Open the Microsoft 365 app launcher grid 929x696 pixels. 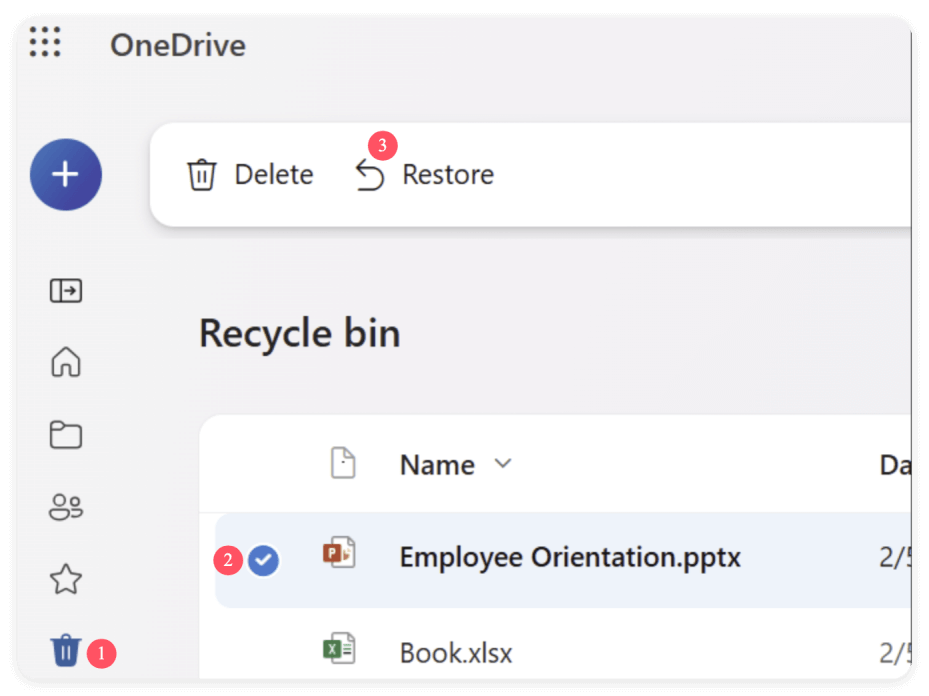(44, 44)
